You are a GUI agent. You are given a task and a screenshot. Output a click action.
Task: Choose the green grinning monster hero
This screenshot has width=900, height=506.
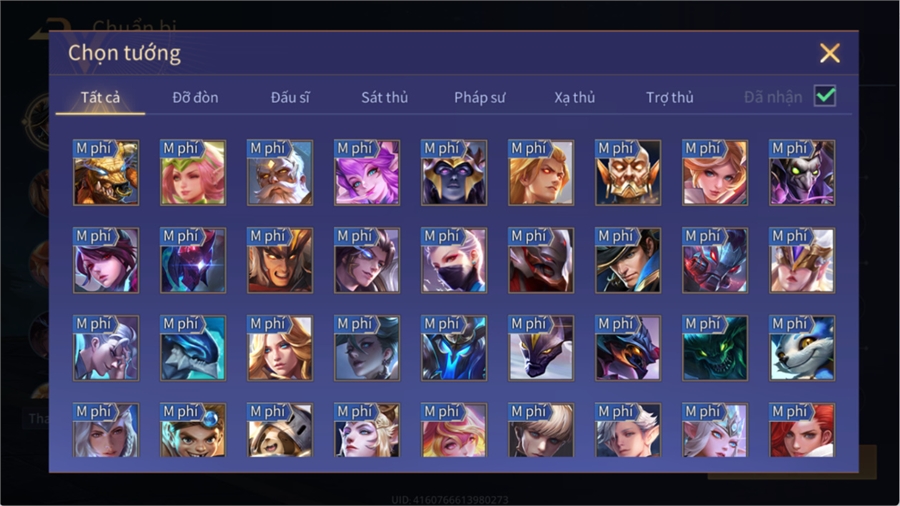click(715, 348)
